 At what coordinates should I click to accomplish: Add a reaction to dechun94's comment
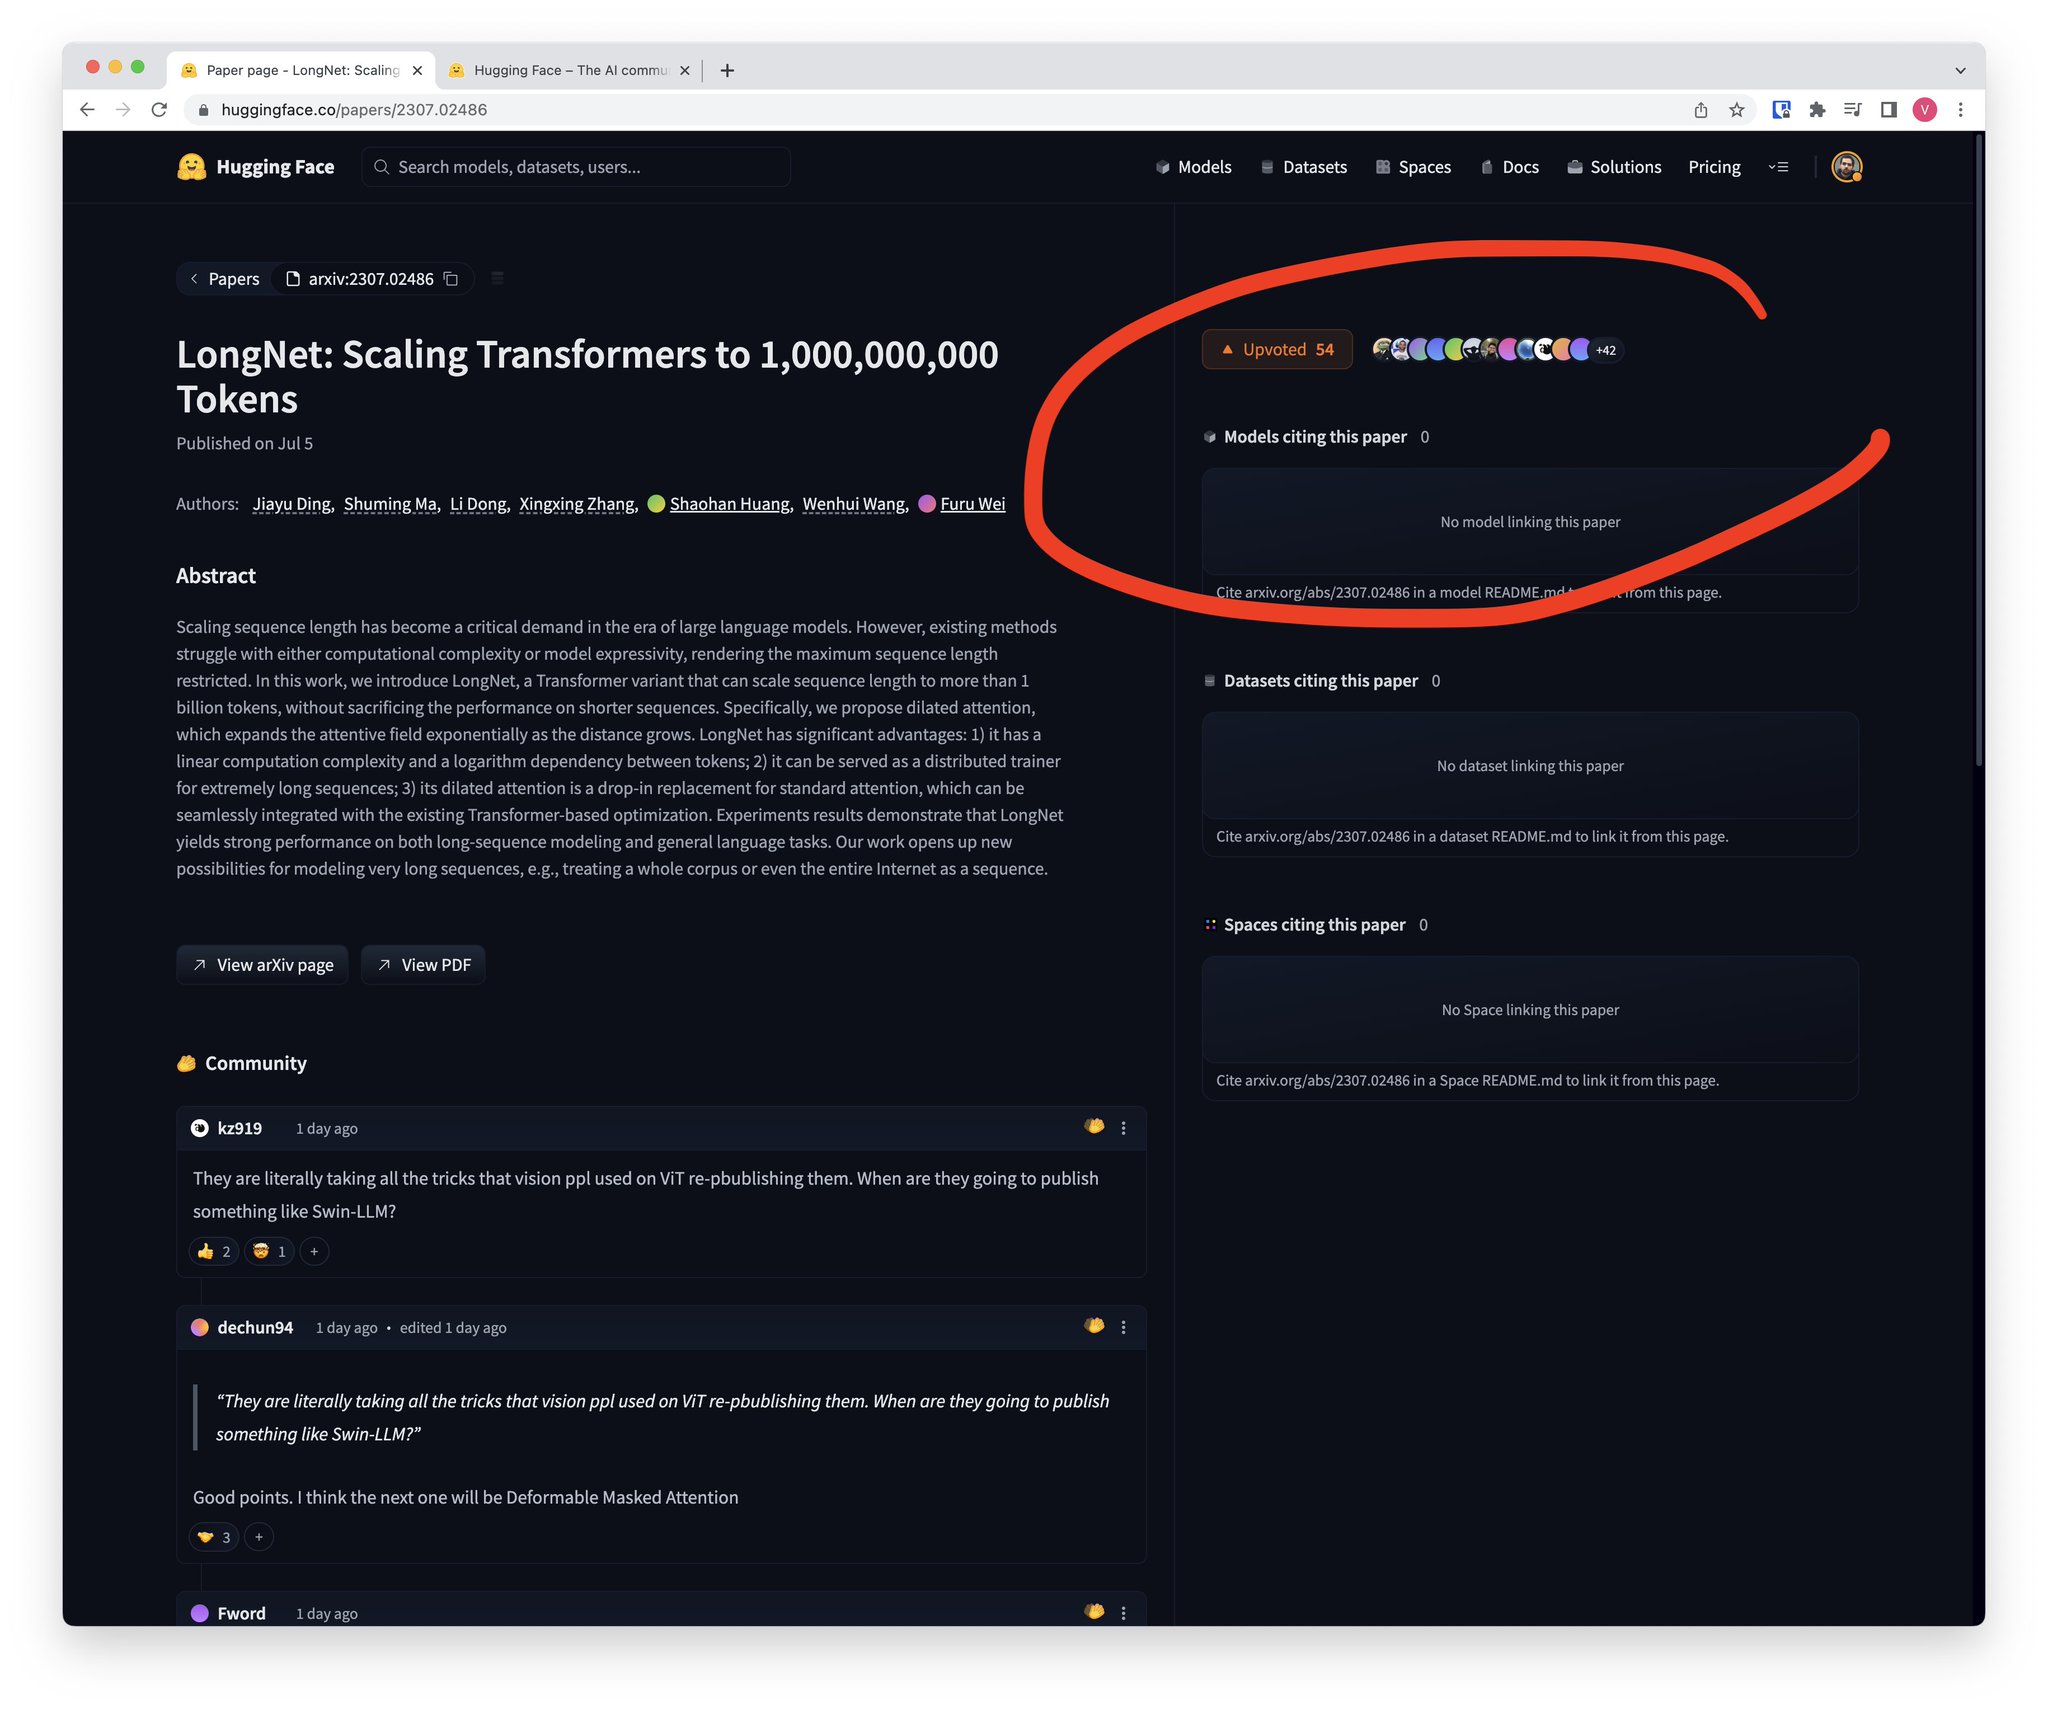pyautogui.click(x=259, y=1537)
